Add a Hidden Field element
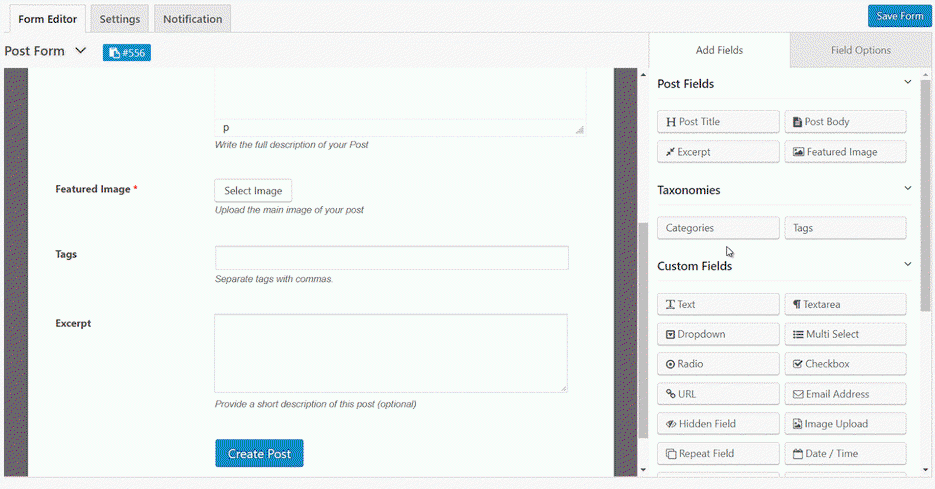Viewport: 935px width, 489px height. 717,424
